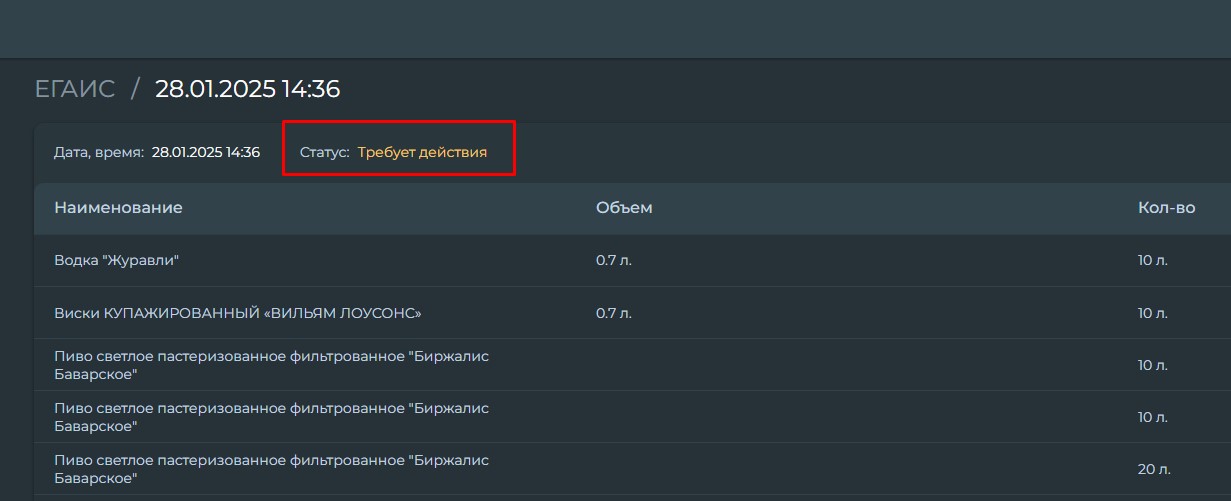Select the Виски ВИЛЬЯМ ЛОУСОНС row
The height and width of the screenshot is (501, 1231).
pyautogui.click(x=632, y=313)
